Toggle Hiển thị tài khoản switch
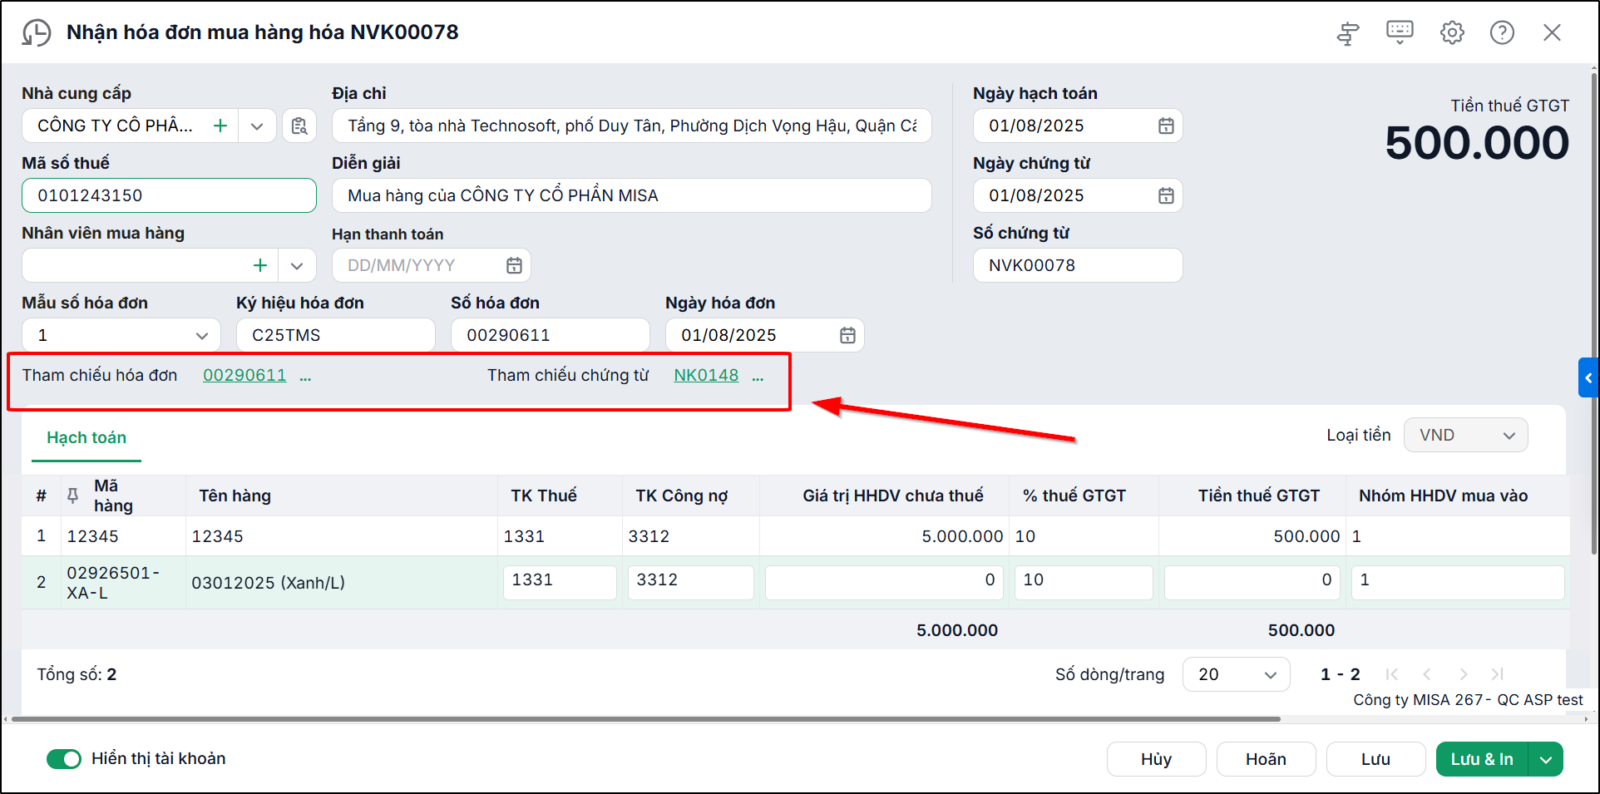1600x794 pixels. [x=64, y=759]
